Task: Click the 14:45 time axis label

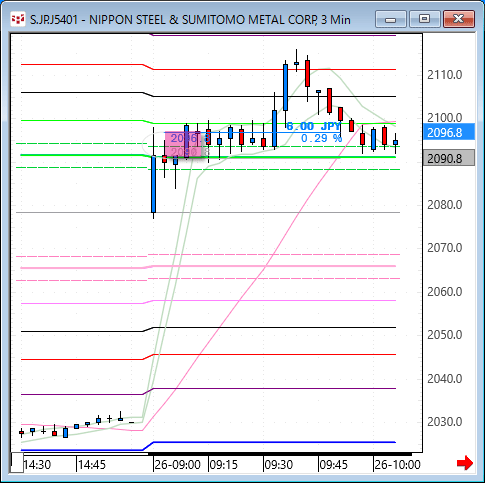Action: pyautogui.click(x=92, y=465)
